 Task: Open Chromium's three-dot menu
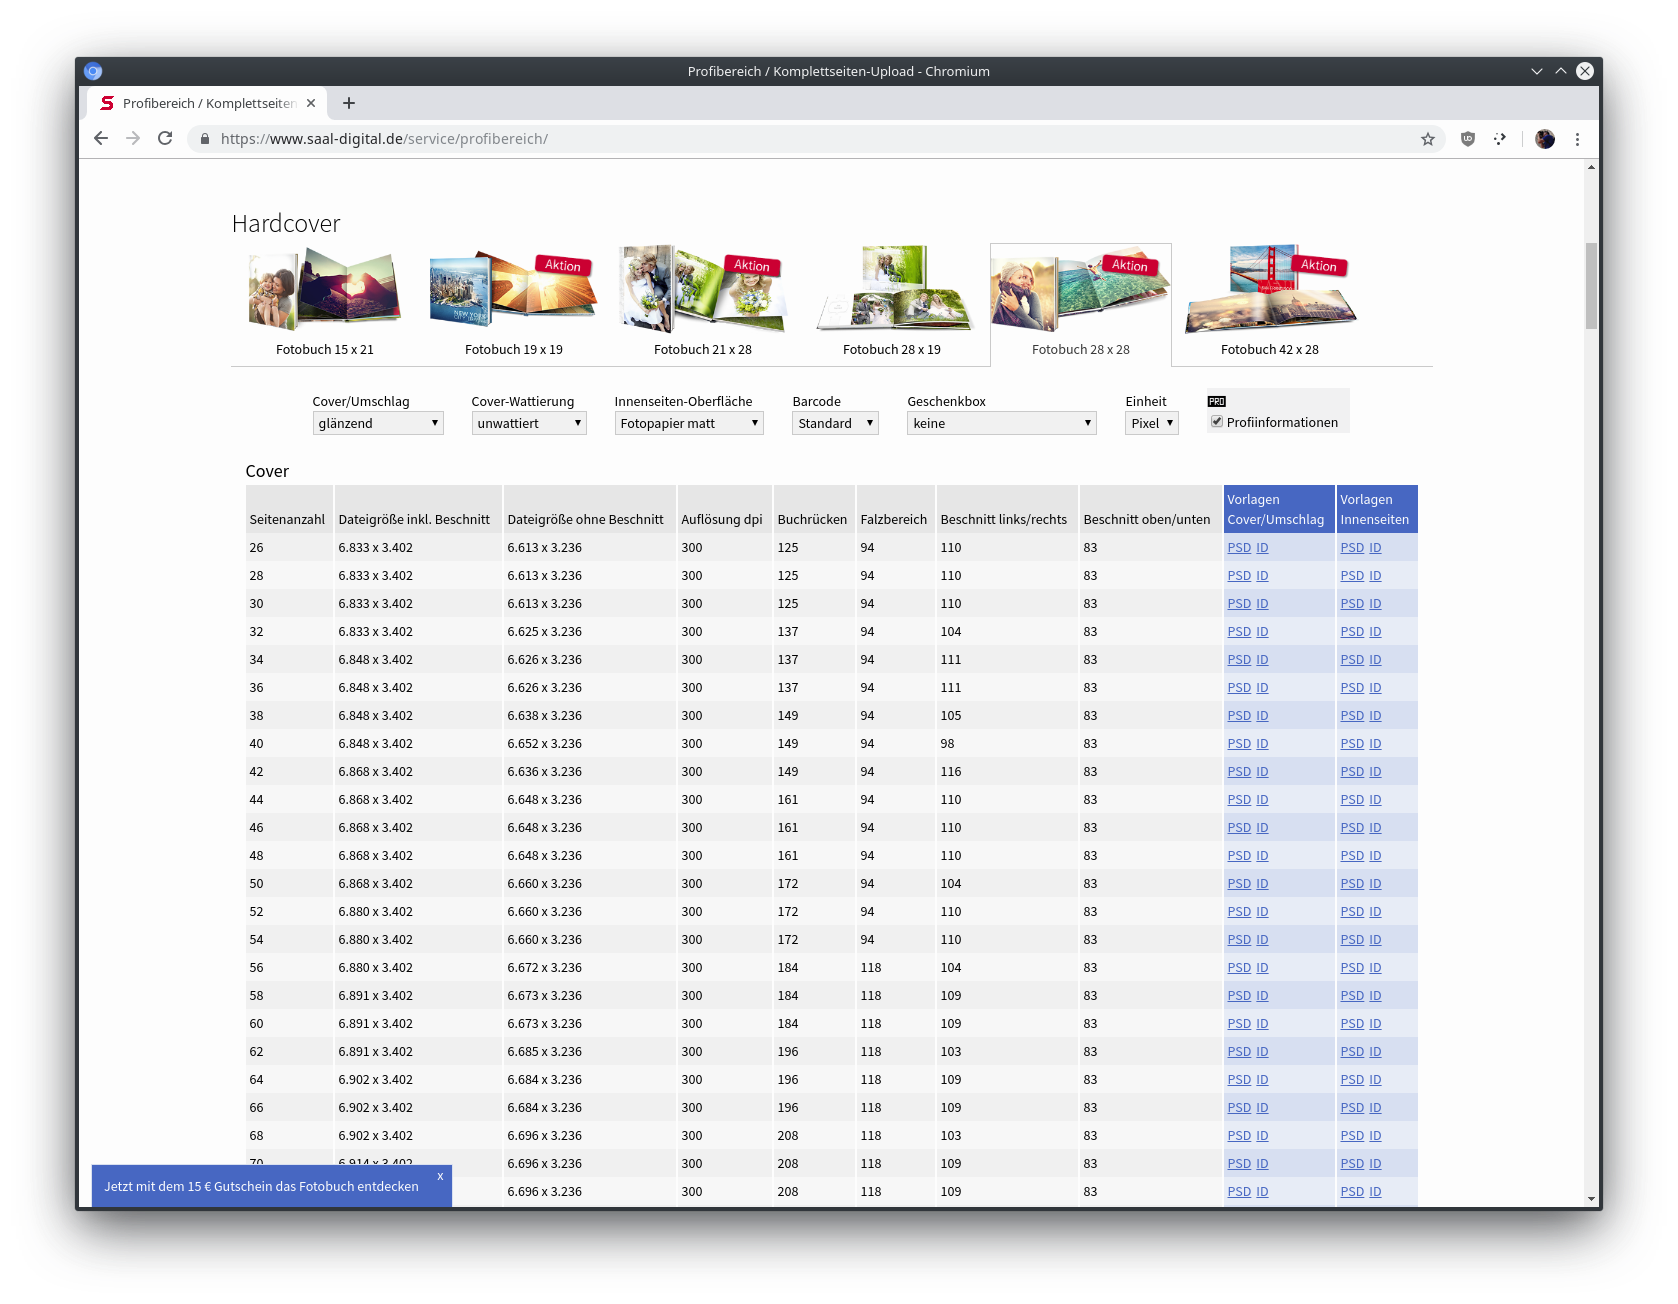[1577, 139]
